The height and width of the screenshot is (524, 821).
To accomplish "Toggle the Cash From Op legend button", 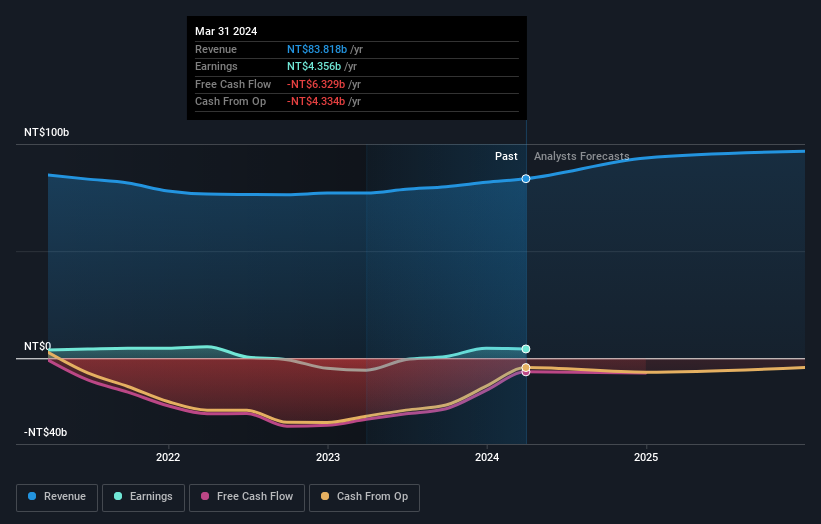I will [x=364, y=497].
